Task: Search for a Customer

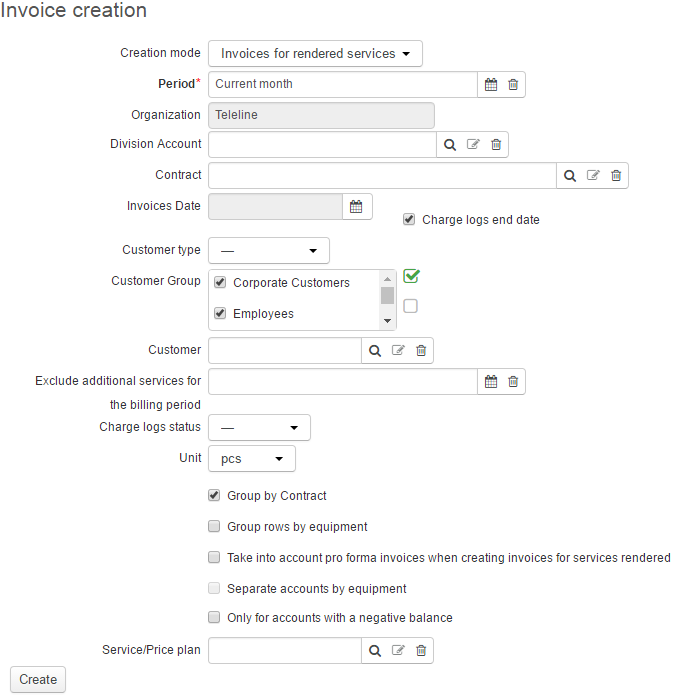Action: point(375,351)
